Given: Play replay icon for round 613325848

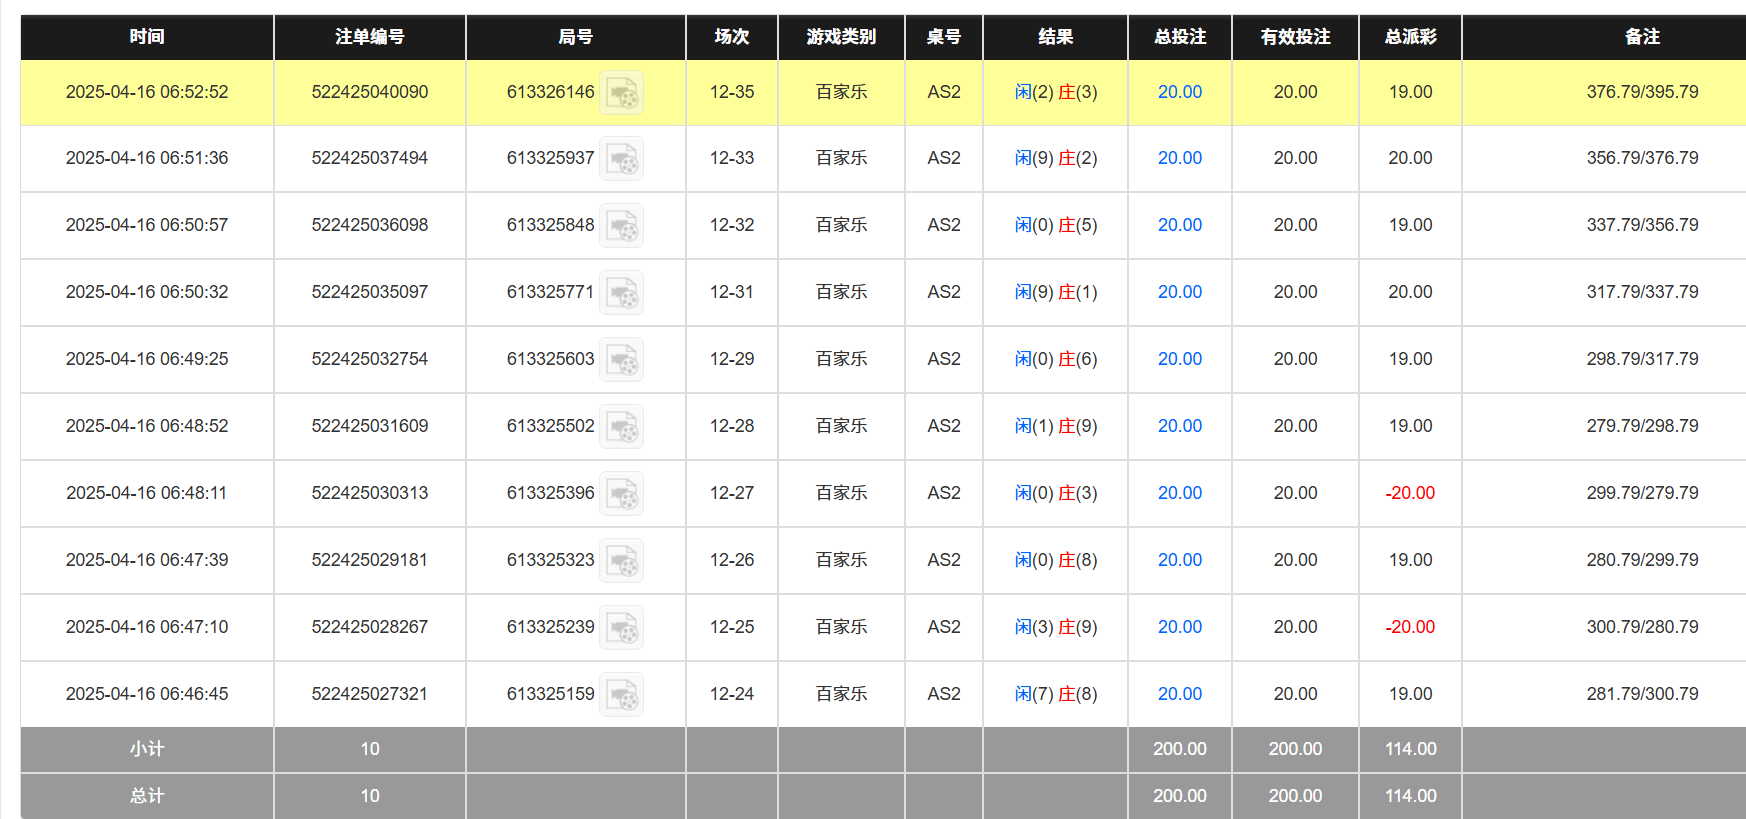Looking at the screenshot, I should tap(621, 226).
